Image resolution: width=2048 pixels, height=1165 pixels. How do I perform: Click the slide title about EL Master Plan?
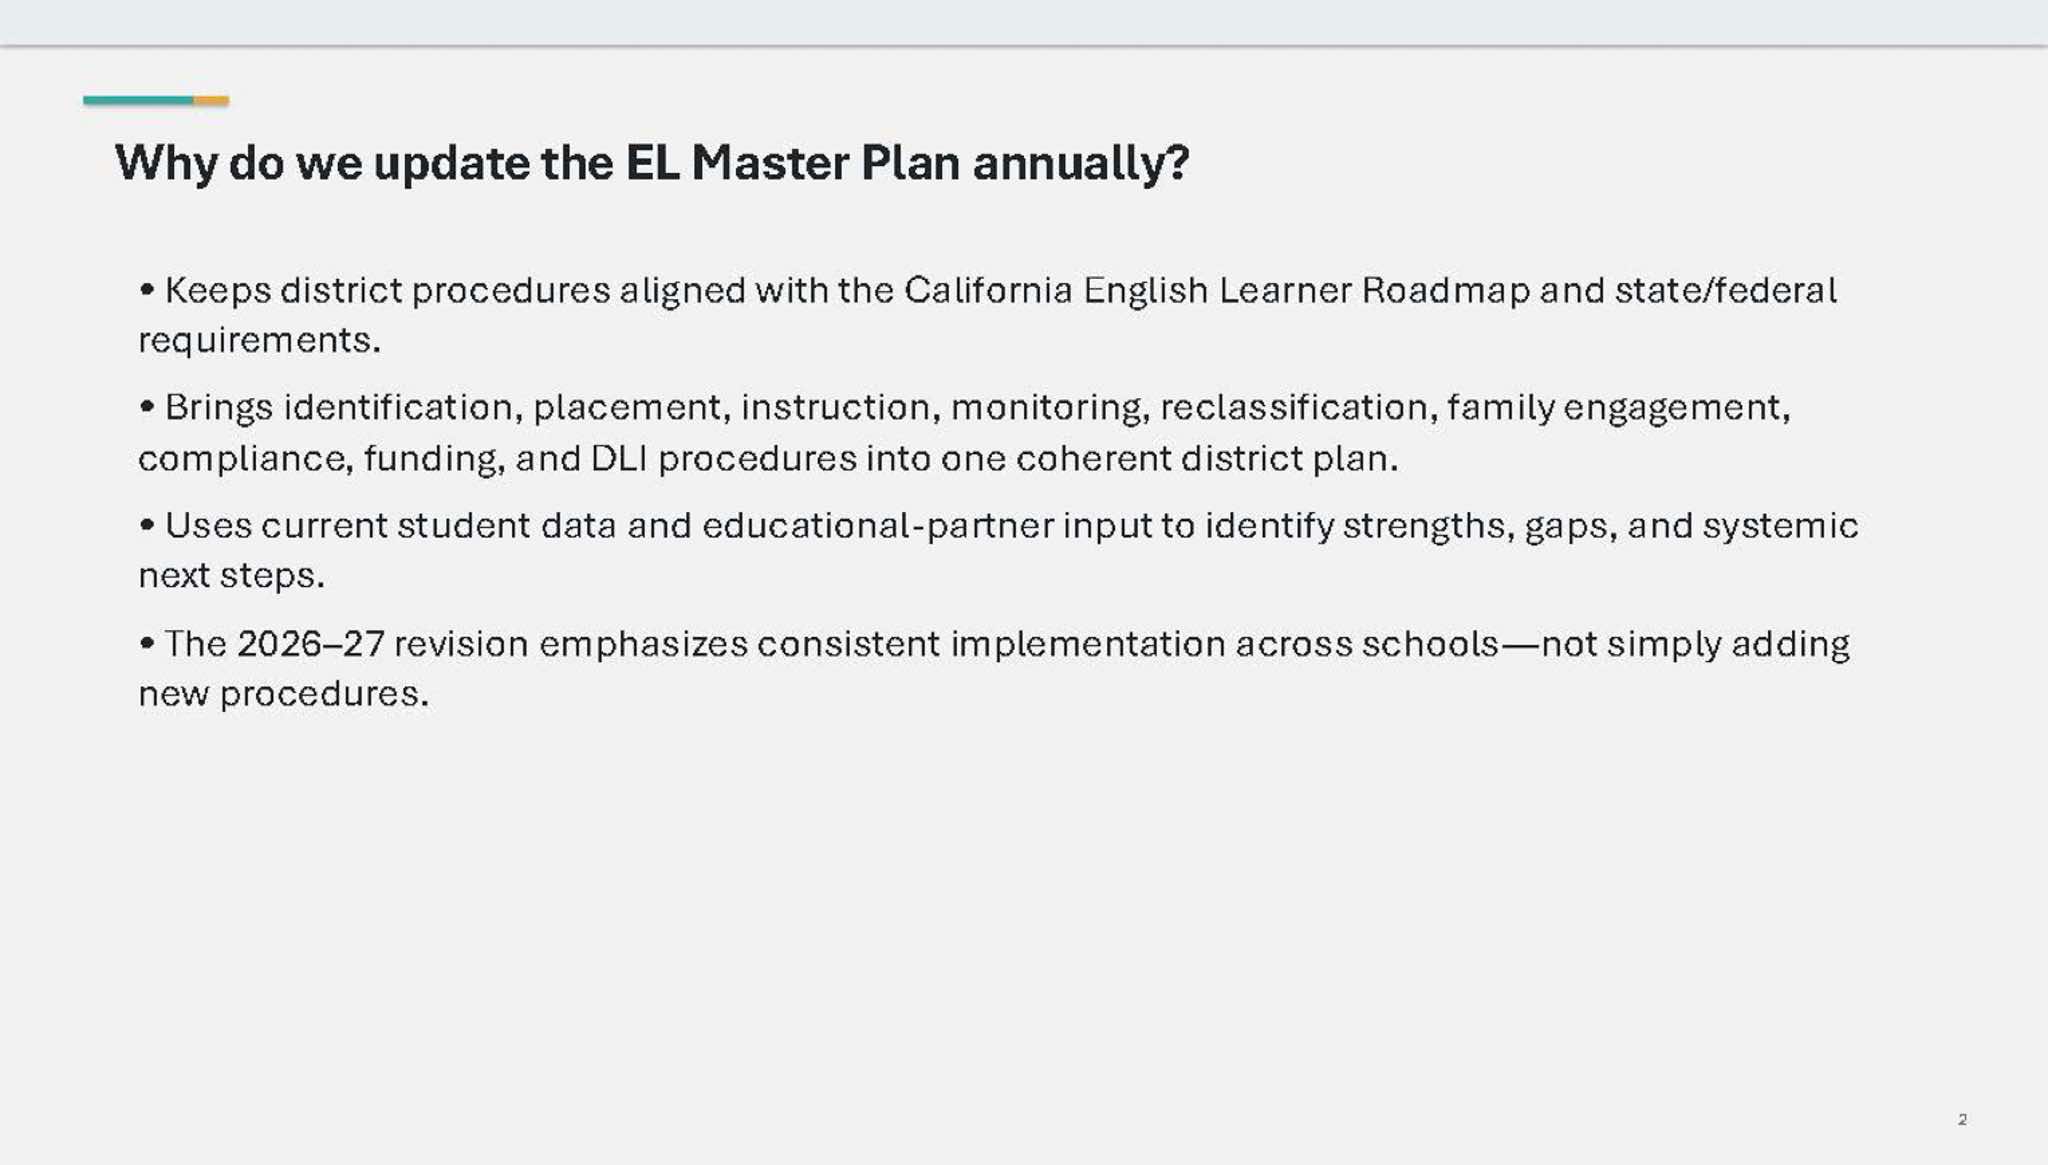tap(652, 163)
